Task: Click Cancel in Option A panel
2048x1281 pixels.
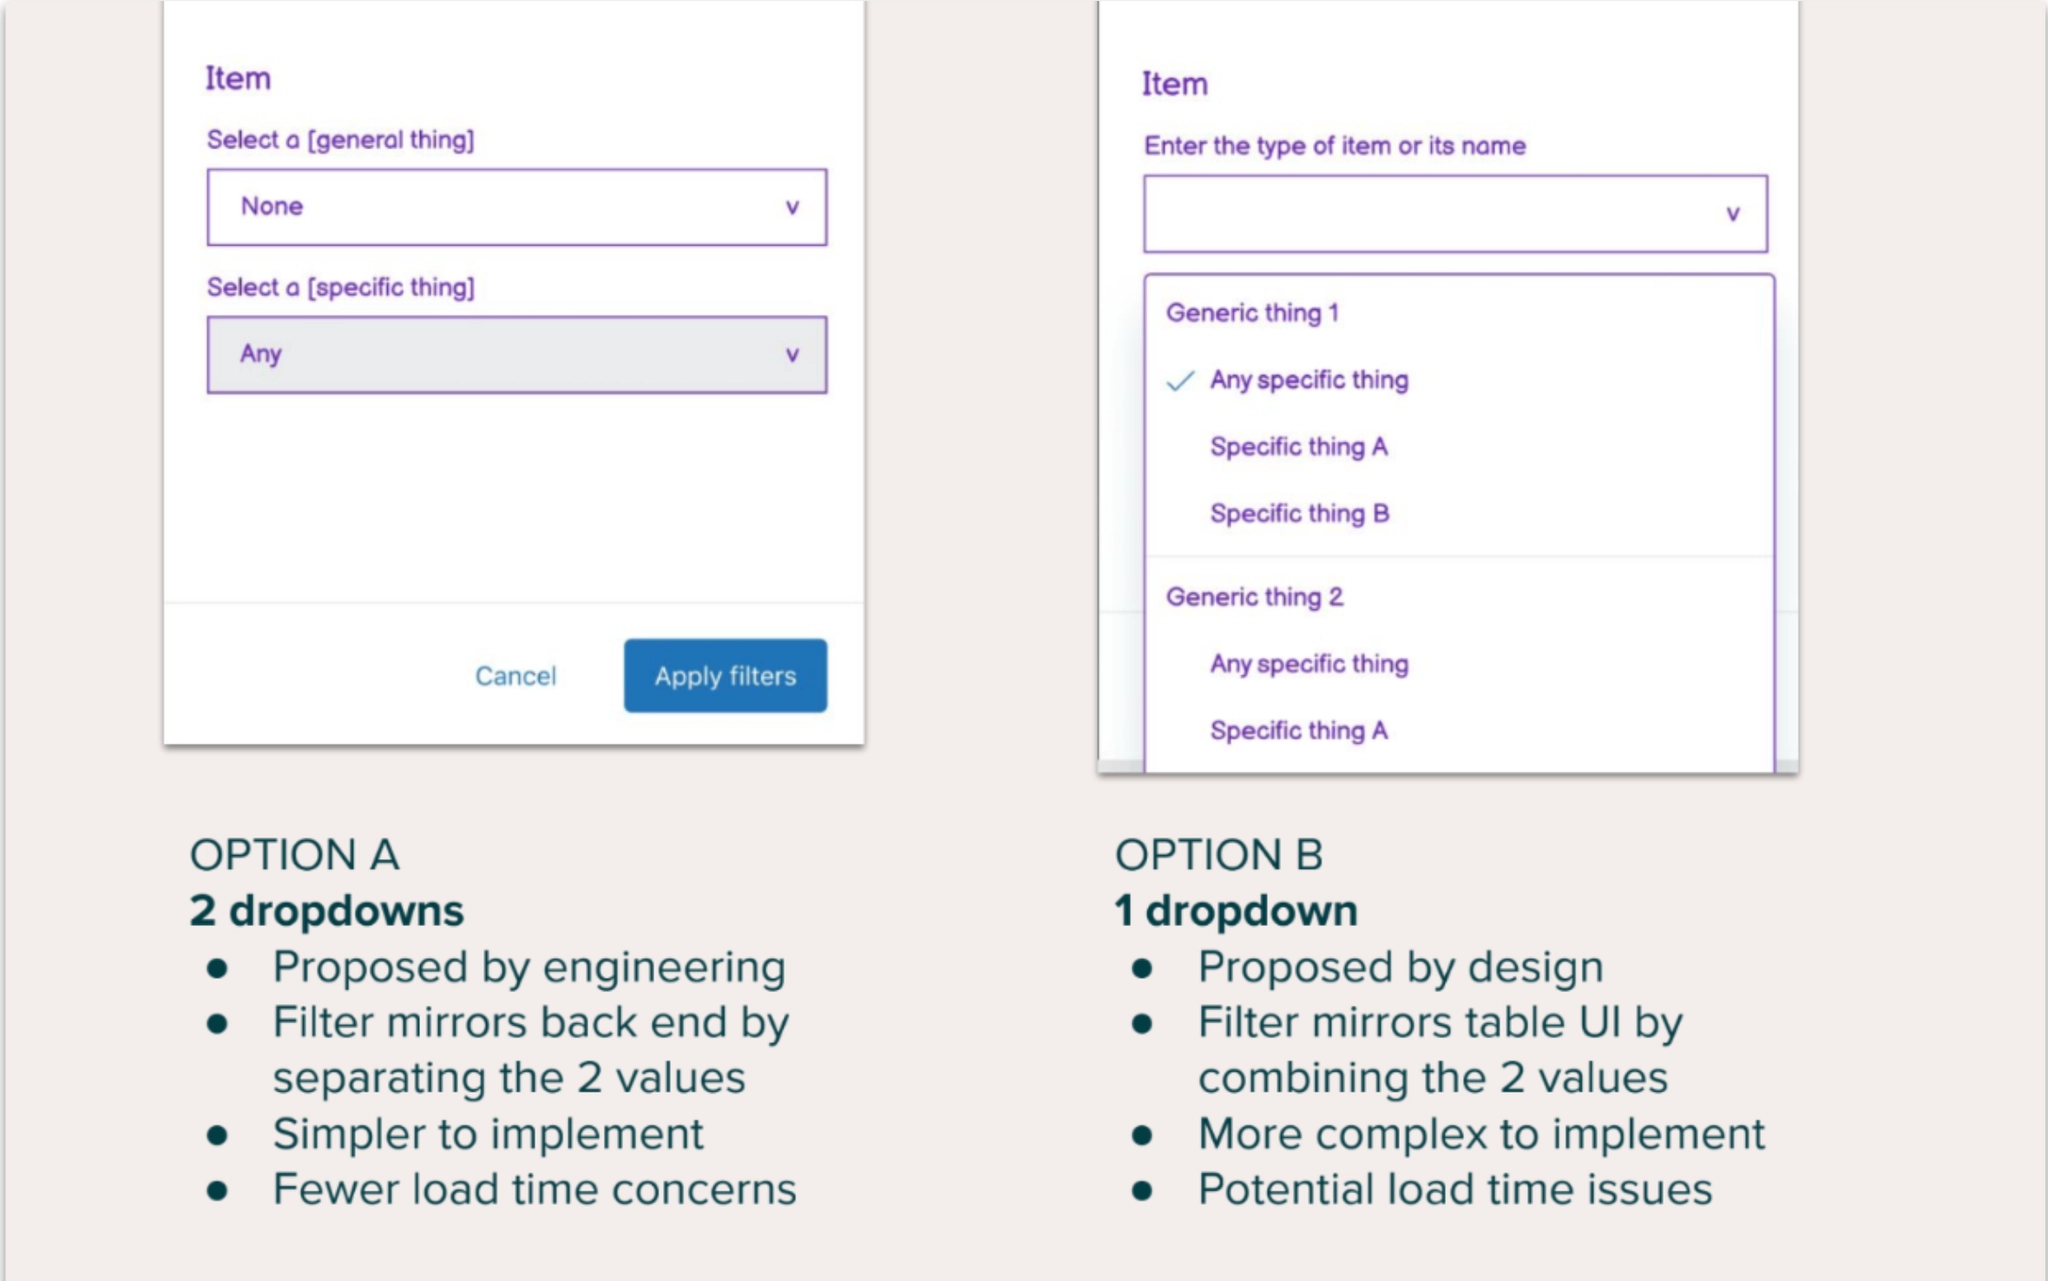Action: point(516,676)
